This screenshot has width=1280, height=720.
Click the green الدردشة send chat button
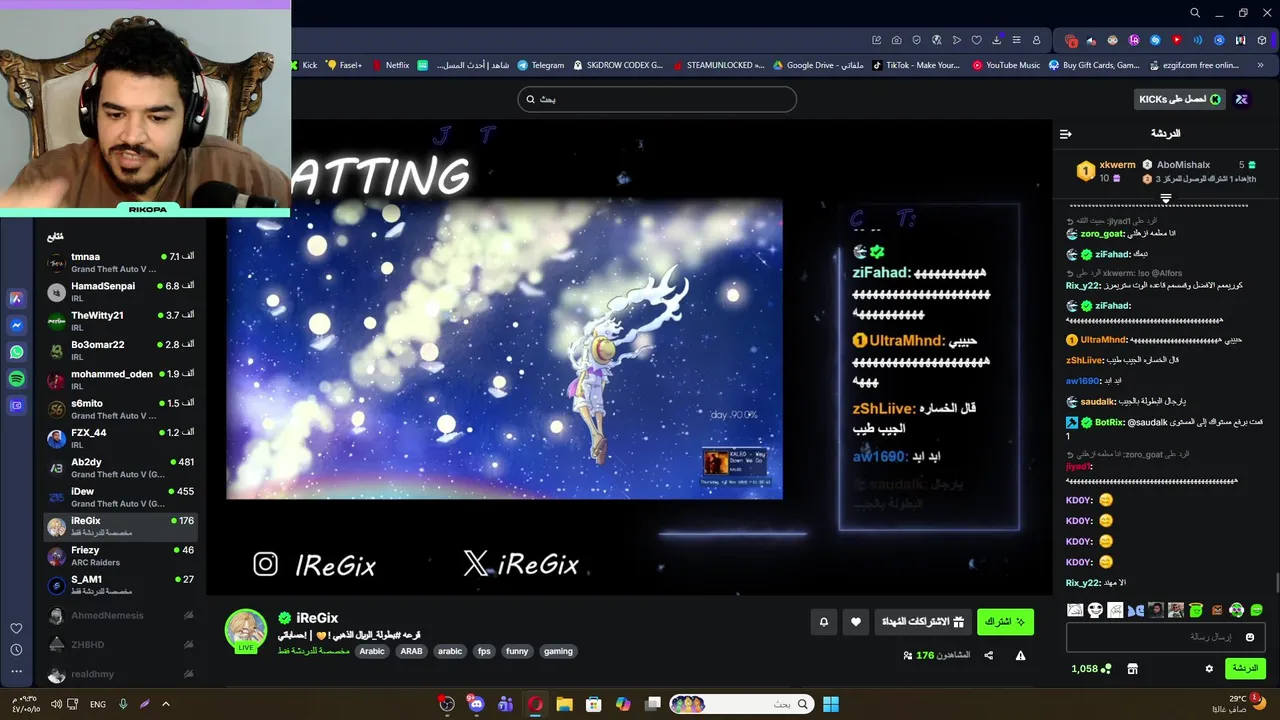pyautogui.click(x=1244, y=668)
